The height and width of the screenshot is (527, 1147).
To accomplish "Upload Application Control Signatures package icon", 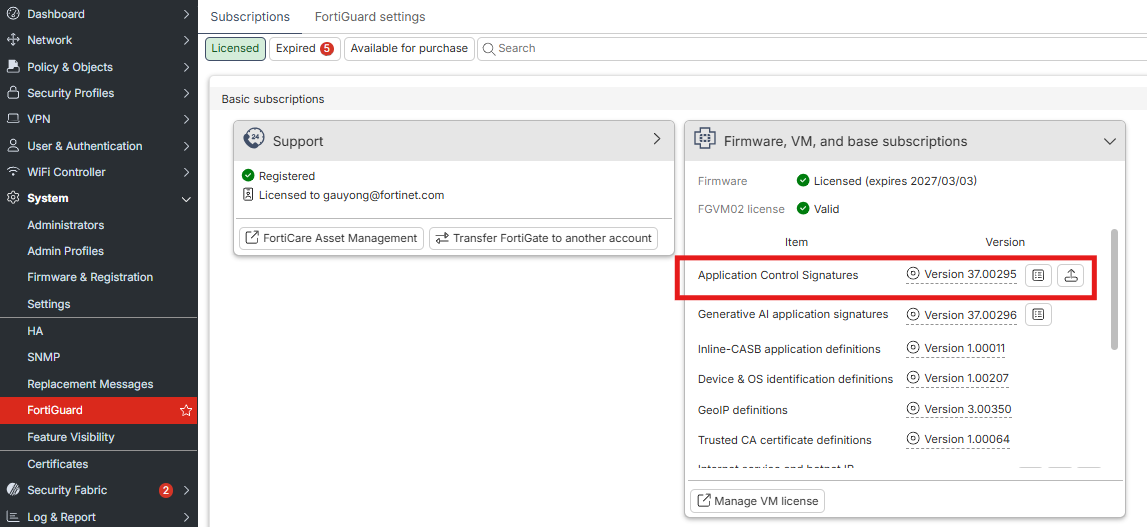I will coord(1070,276).
